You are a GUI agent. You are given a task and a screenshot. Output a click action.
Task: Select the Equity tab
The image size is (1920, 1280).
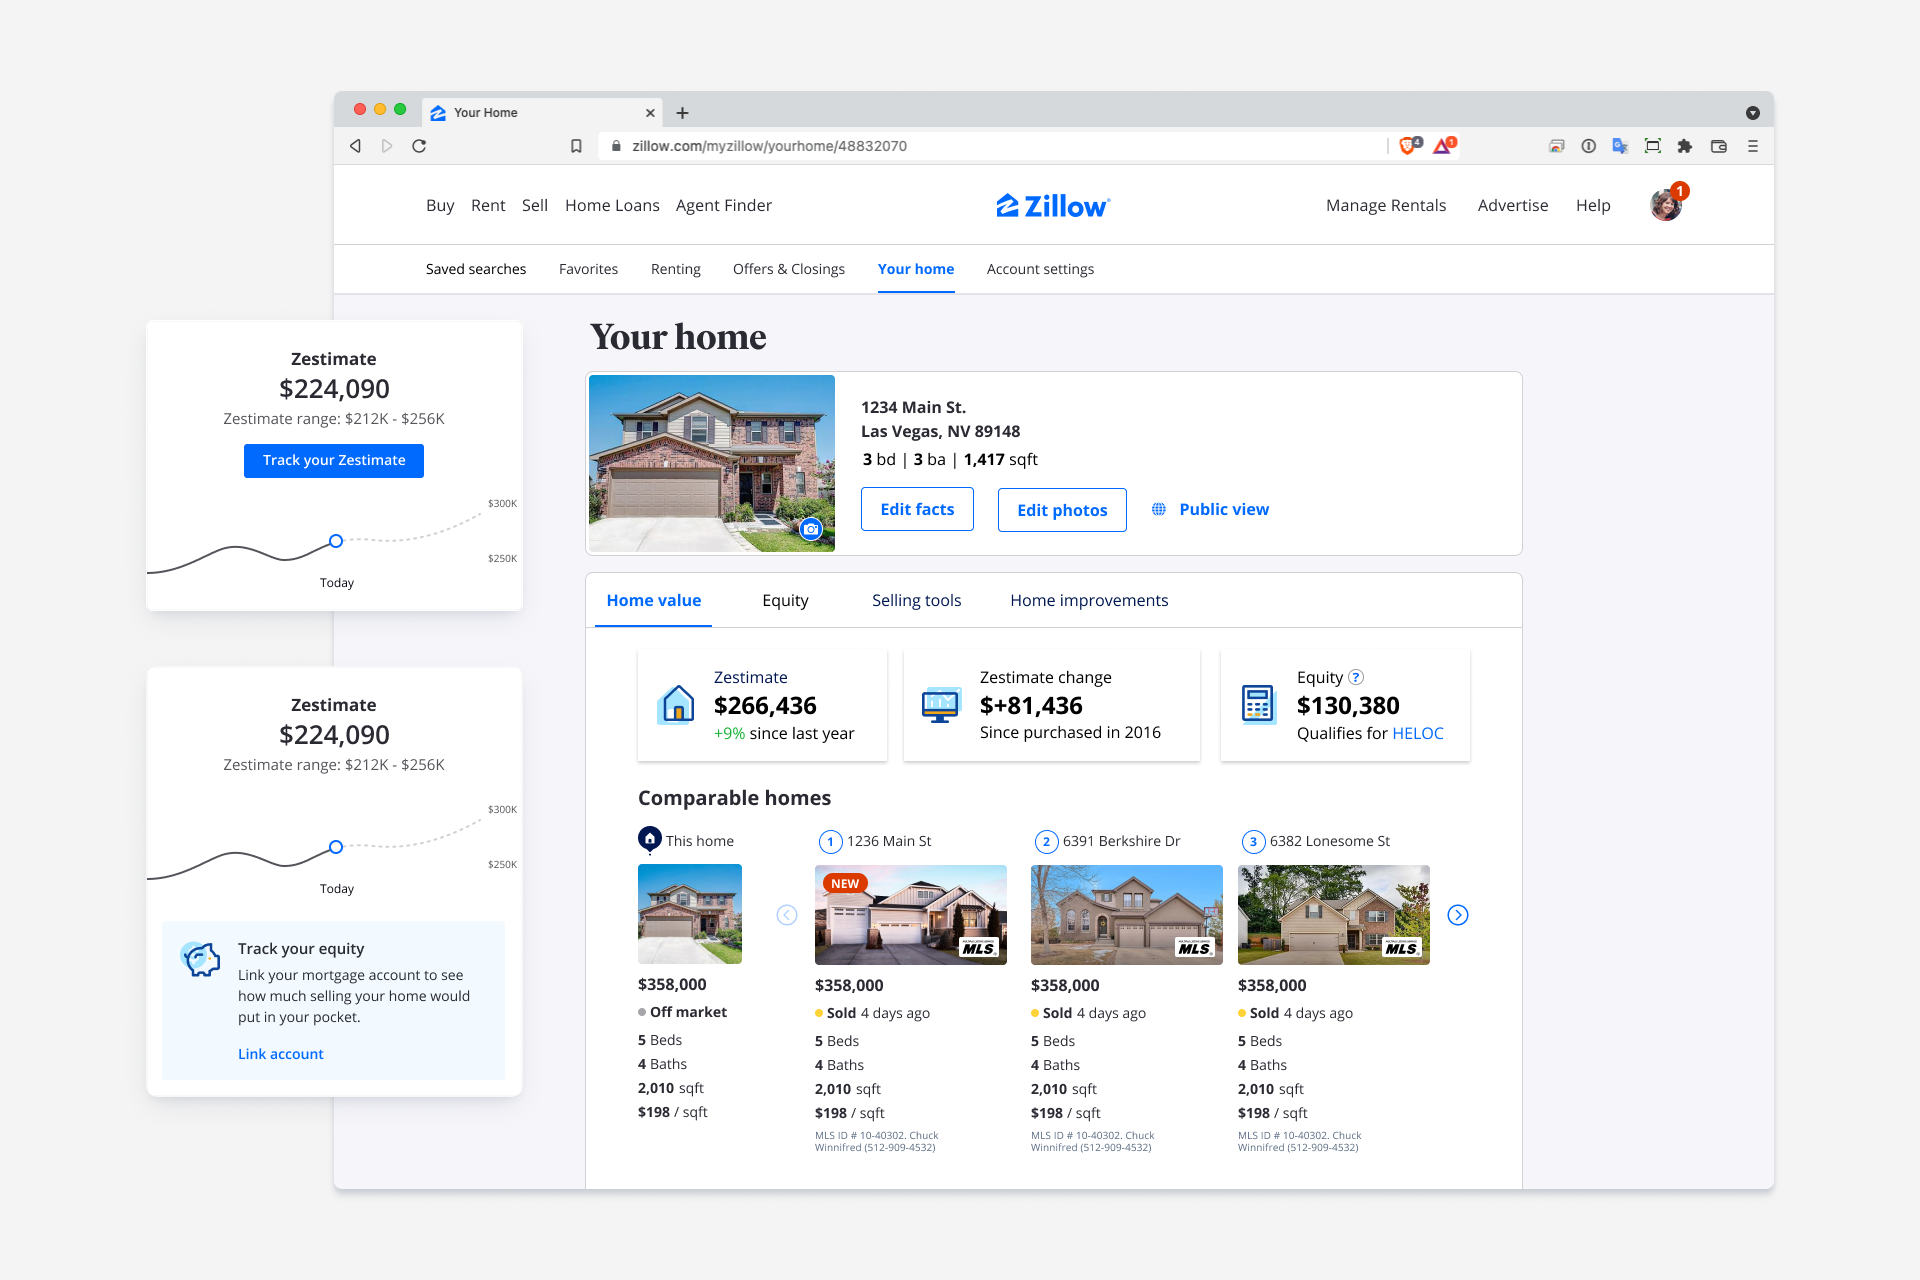point(785,600)
